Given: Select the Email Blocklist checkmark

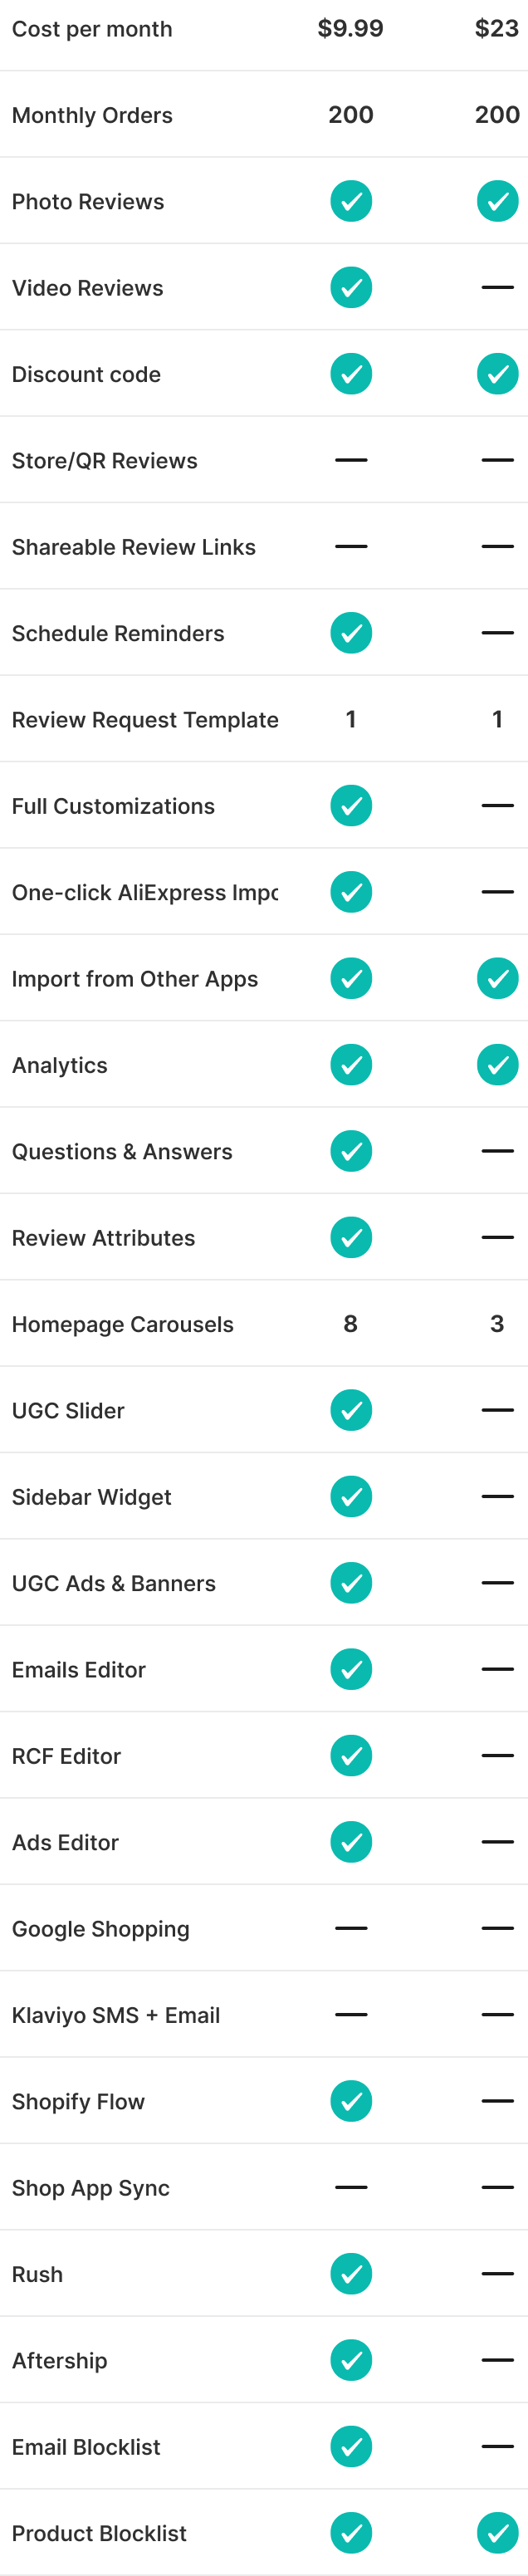Looking at the screenshot, I should tap(351, 2446).
